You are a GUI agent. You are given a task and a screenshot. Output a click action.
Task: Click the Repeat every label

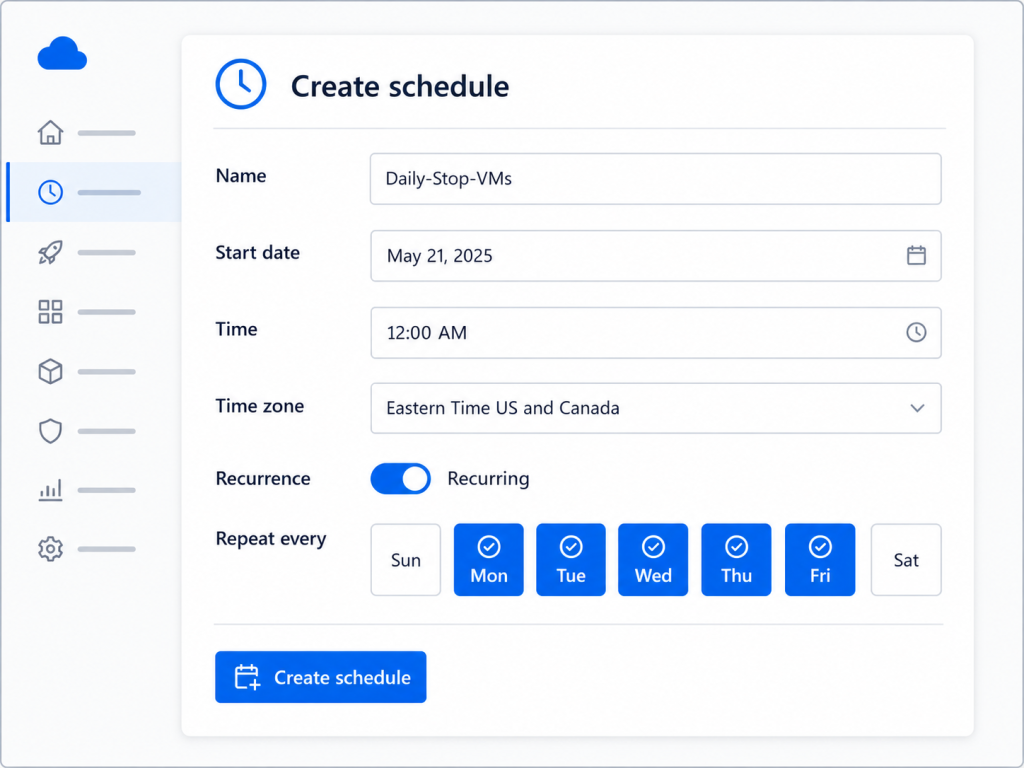[x=271, y=539]
